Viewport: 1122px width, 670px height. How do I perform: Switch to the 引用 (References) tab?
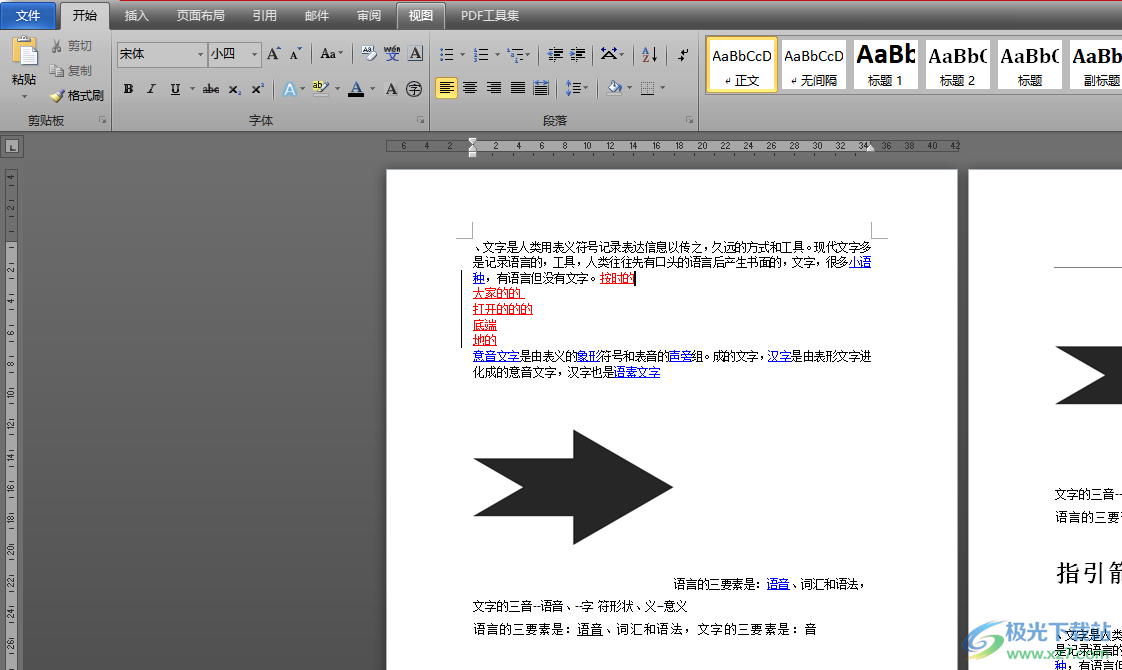click(x=264, y=16)
